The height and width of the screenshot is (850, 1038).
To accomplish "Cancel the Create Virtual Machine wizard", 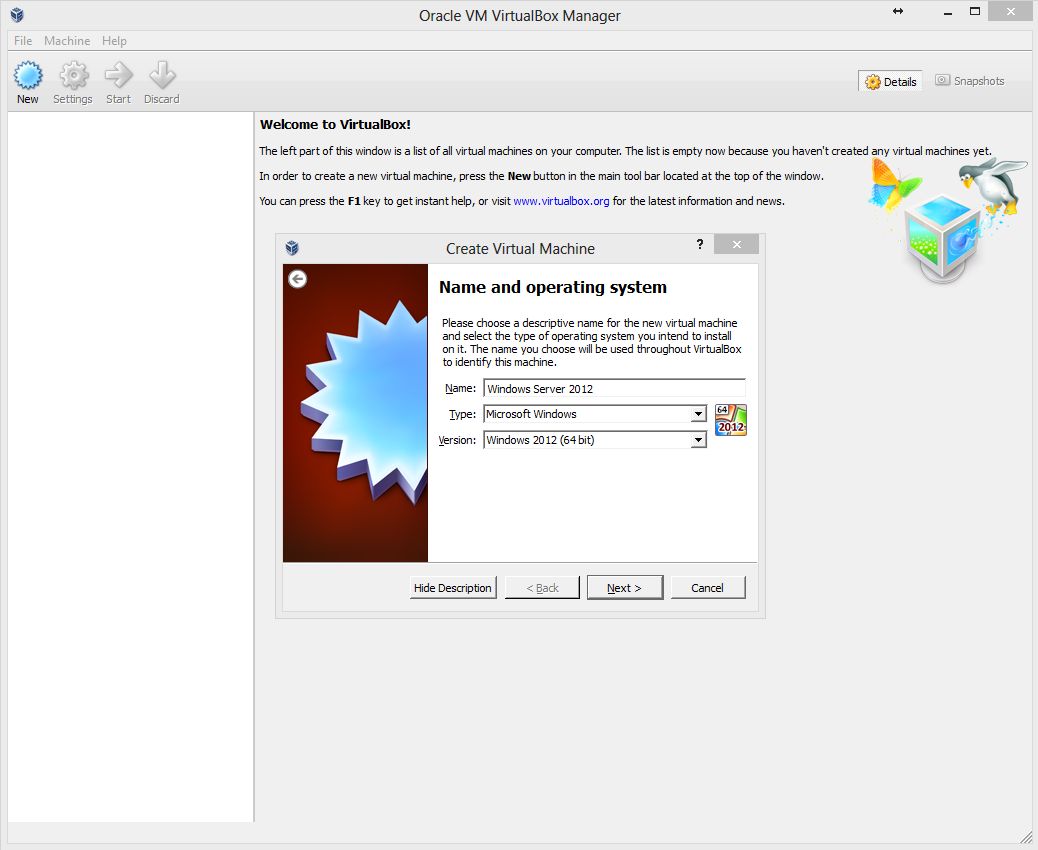I will 708,588.
